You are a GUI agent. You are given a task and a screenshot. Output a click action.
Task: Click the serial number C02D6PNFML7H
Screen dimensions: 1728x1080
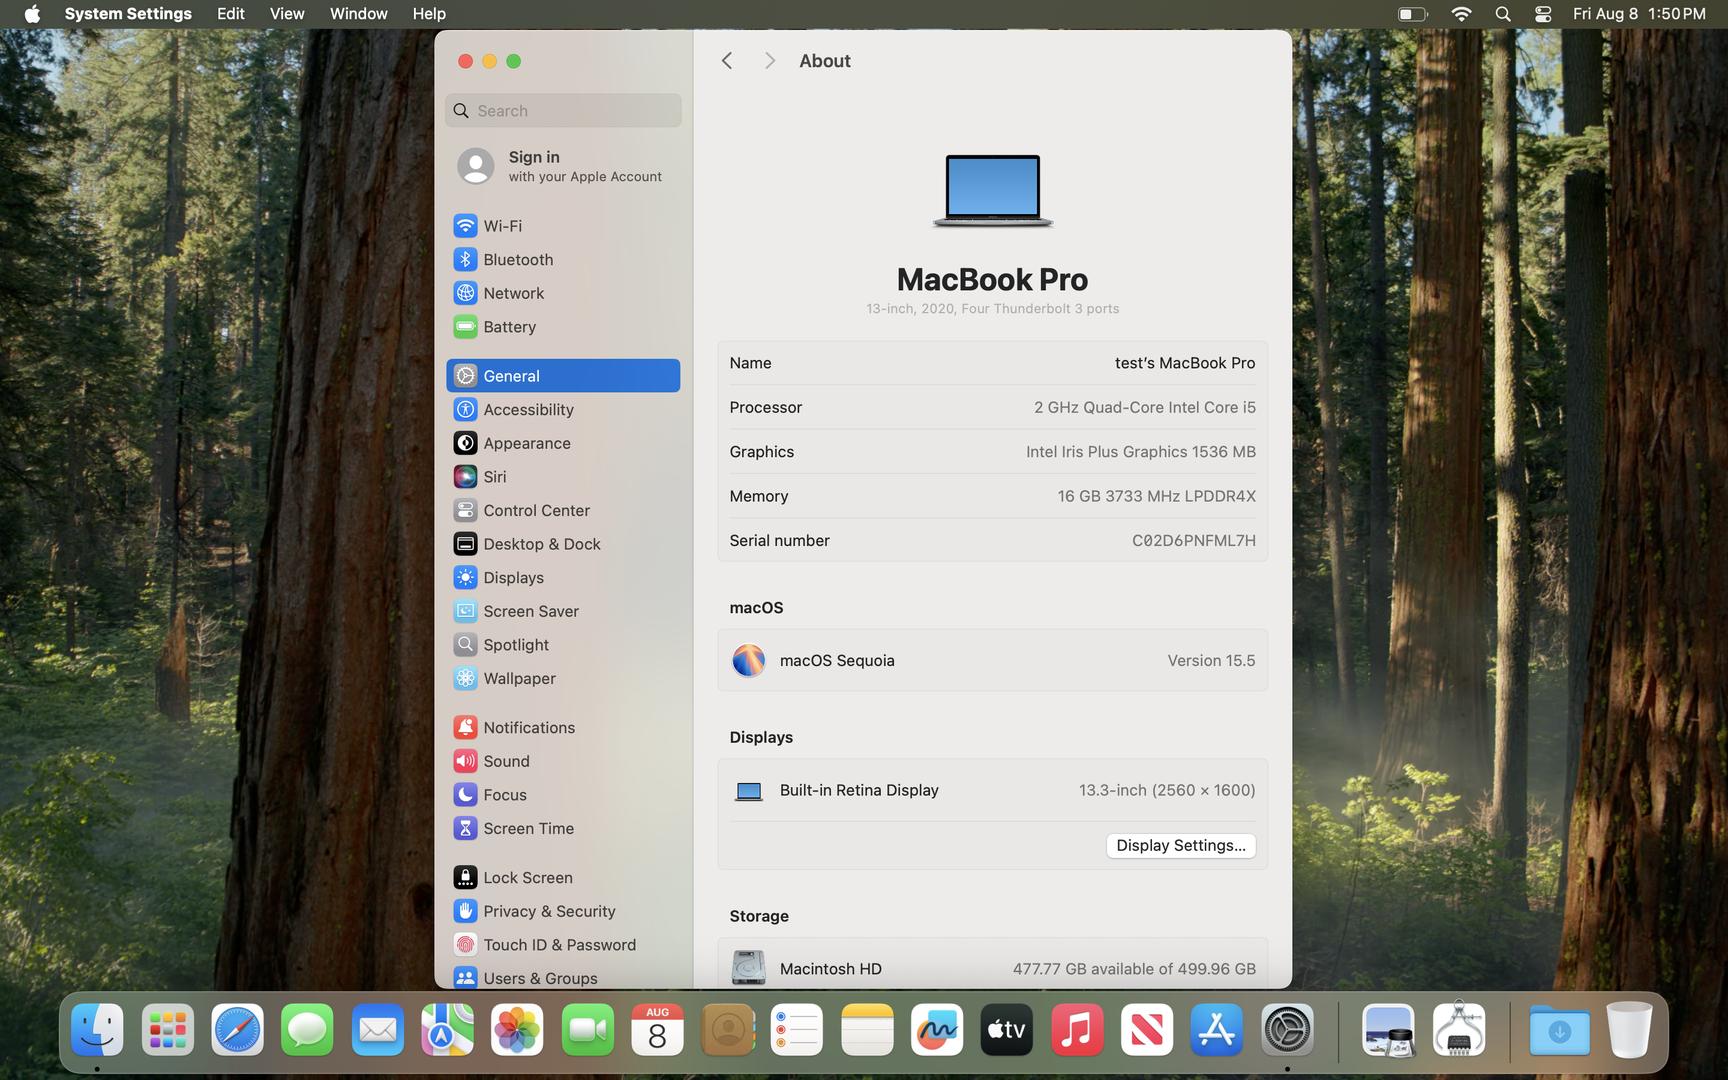(1194, 541)
